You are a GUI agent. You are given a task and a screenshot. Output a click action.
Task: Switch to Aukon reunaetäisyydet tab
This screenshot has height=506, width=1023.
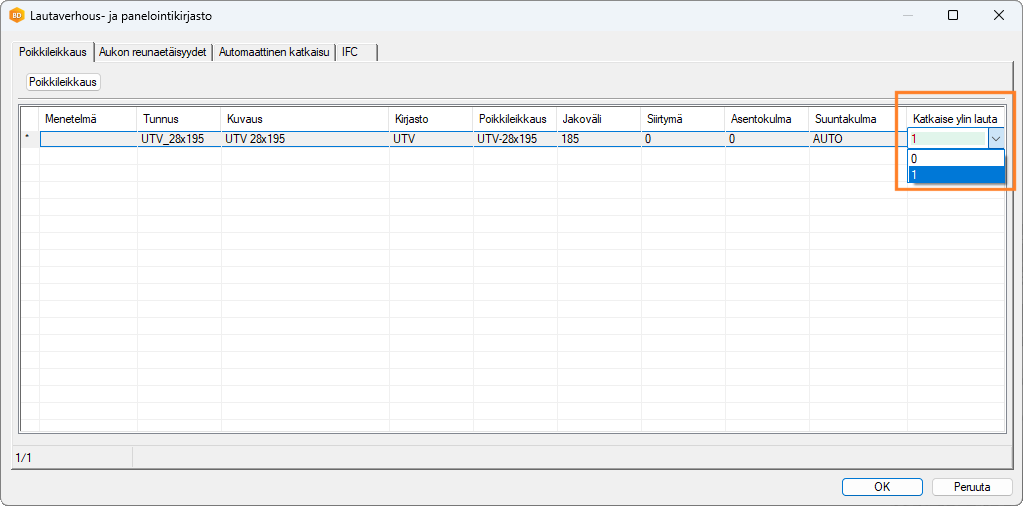[153, 52]
